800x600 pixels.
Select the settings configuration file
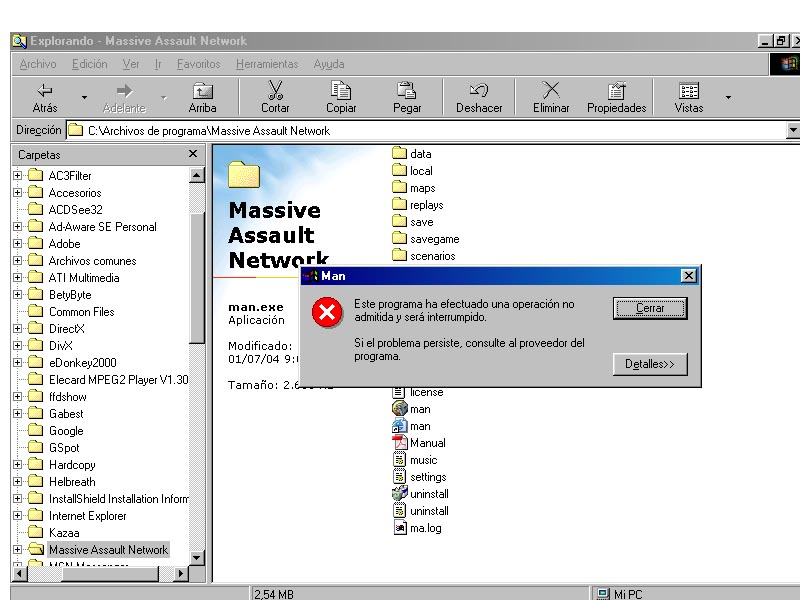click(419, 477)
